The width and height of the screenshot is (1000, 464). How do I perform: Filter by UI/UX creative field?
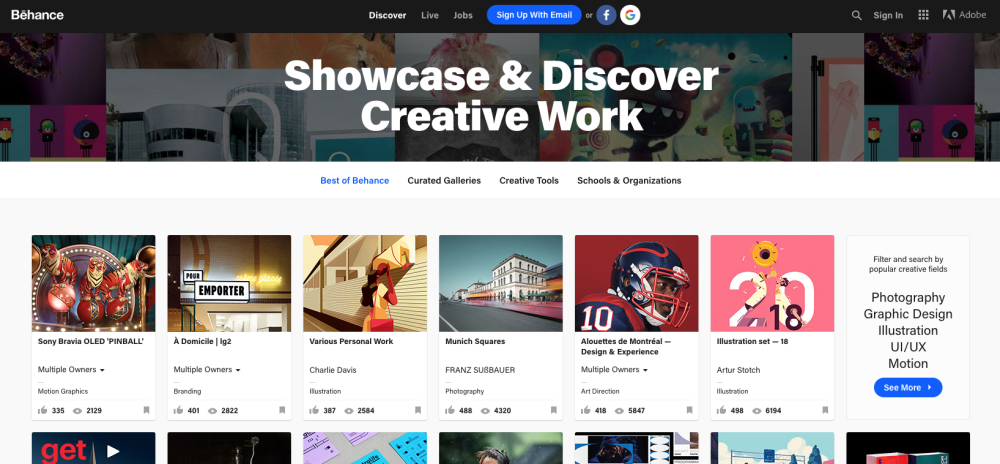pos(908,347)
